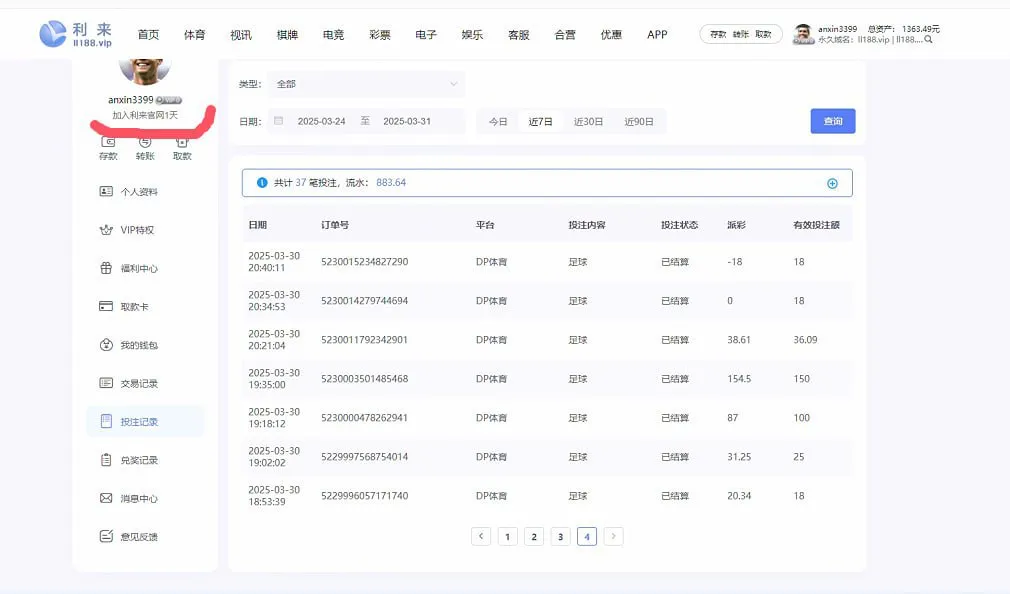Screen dimensions: 1010x594
Task: Click the 我的钱包 wallet icon
Action: coord(106,345)
